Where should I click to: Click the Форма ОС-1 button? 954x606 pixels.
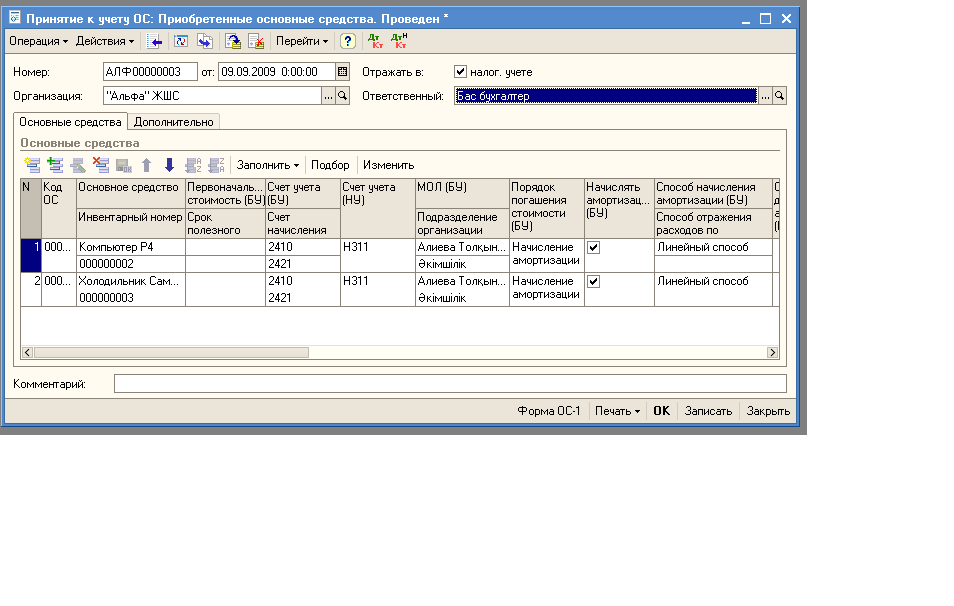pos(548,411)
